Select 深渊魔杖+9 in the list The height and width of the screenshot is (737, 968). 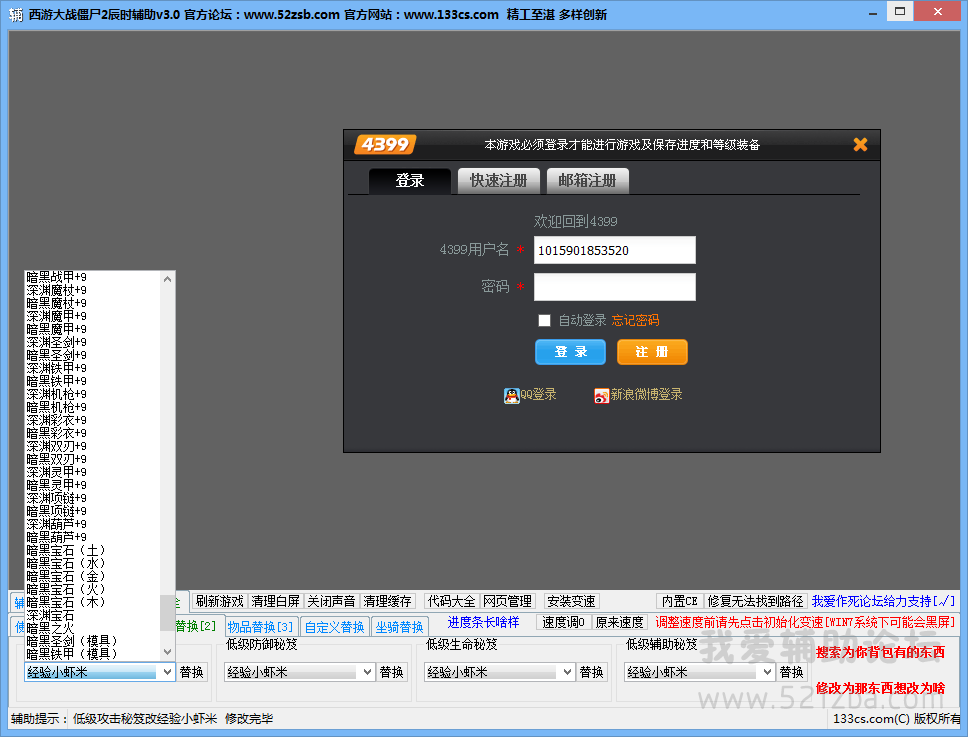coord(92,290)
